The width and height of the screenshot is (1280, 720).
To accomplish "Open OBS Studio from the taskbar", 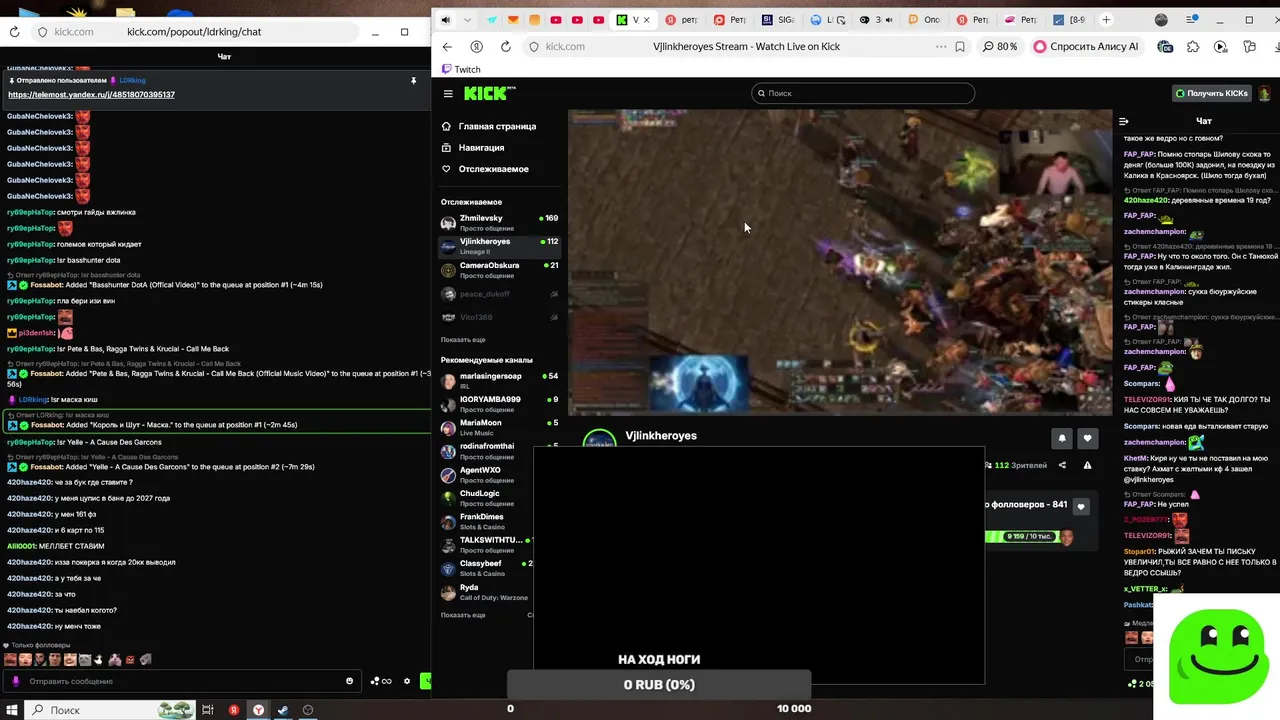I will [308, 710].
